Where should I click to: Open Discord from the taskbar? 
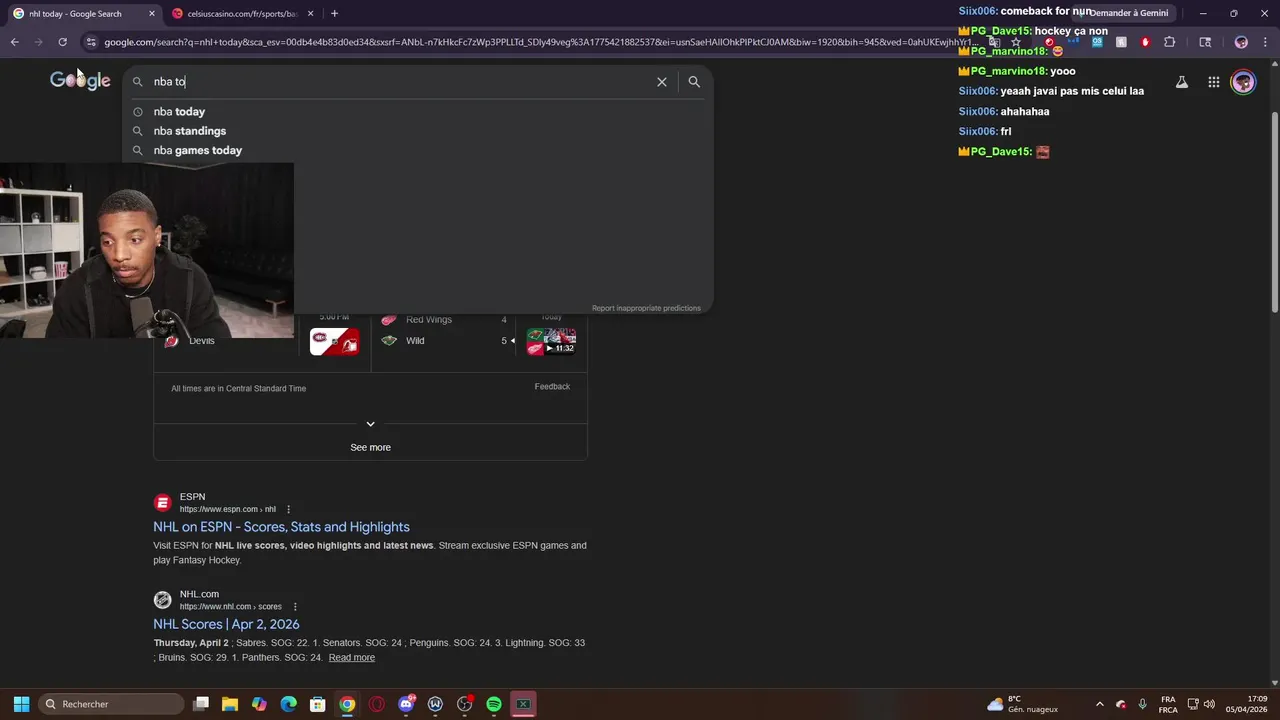(x=406, y=704)
